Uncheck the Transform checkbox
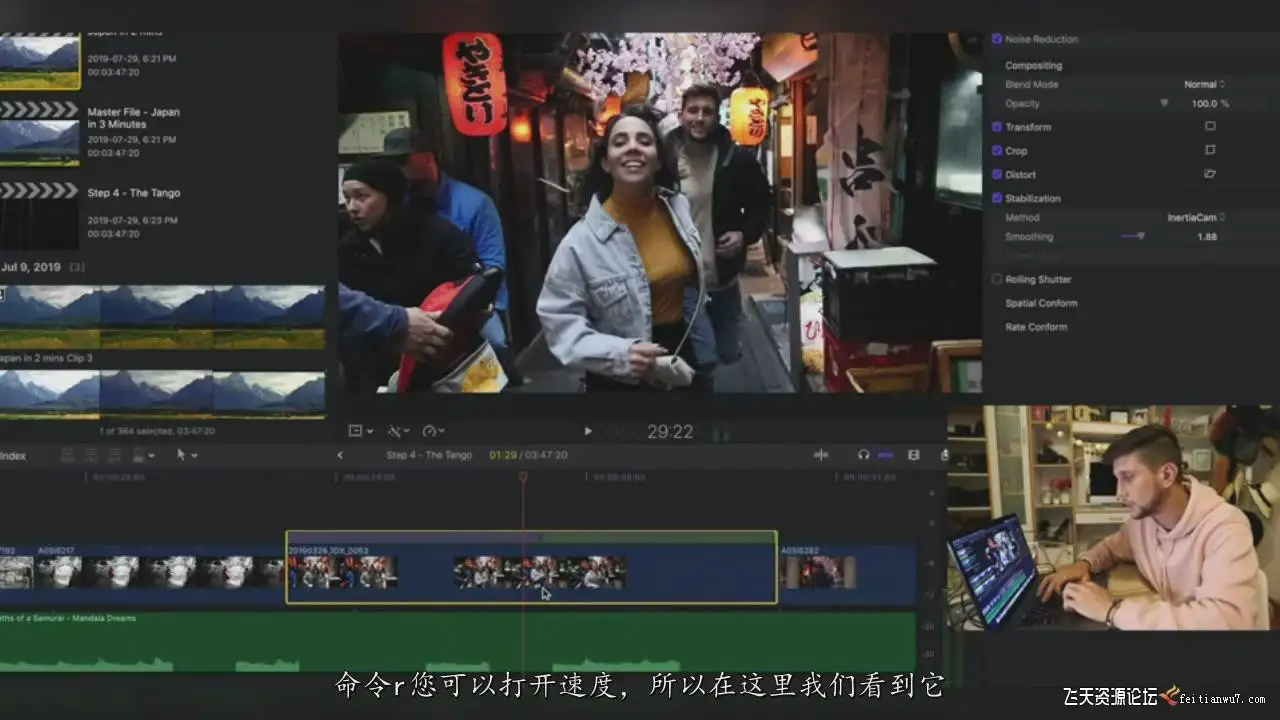This screenshot has height=720, width=1280. click(x=996, y=127)
